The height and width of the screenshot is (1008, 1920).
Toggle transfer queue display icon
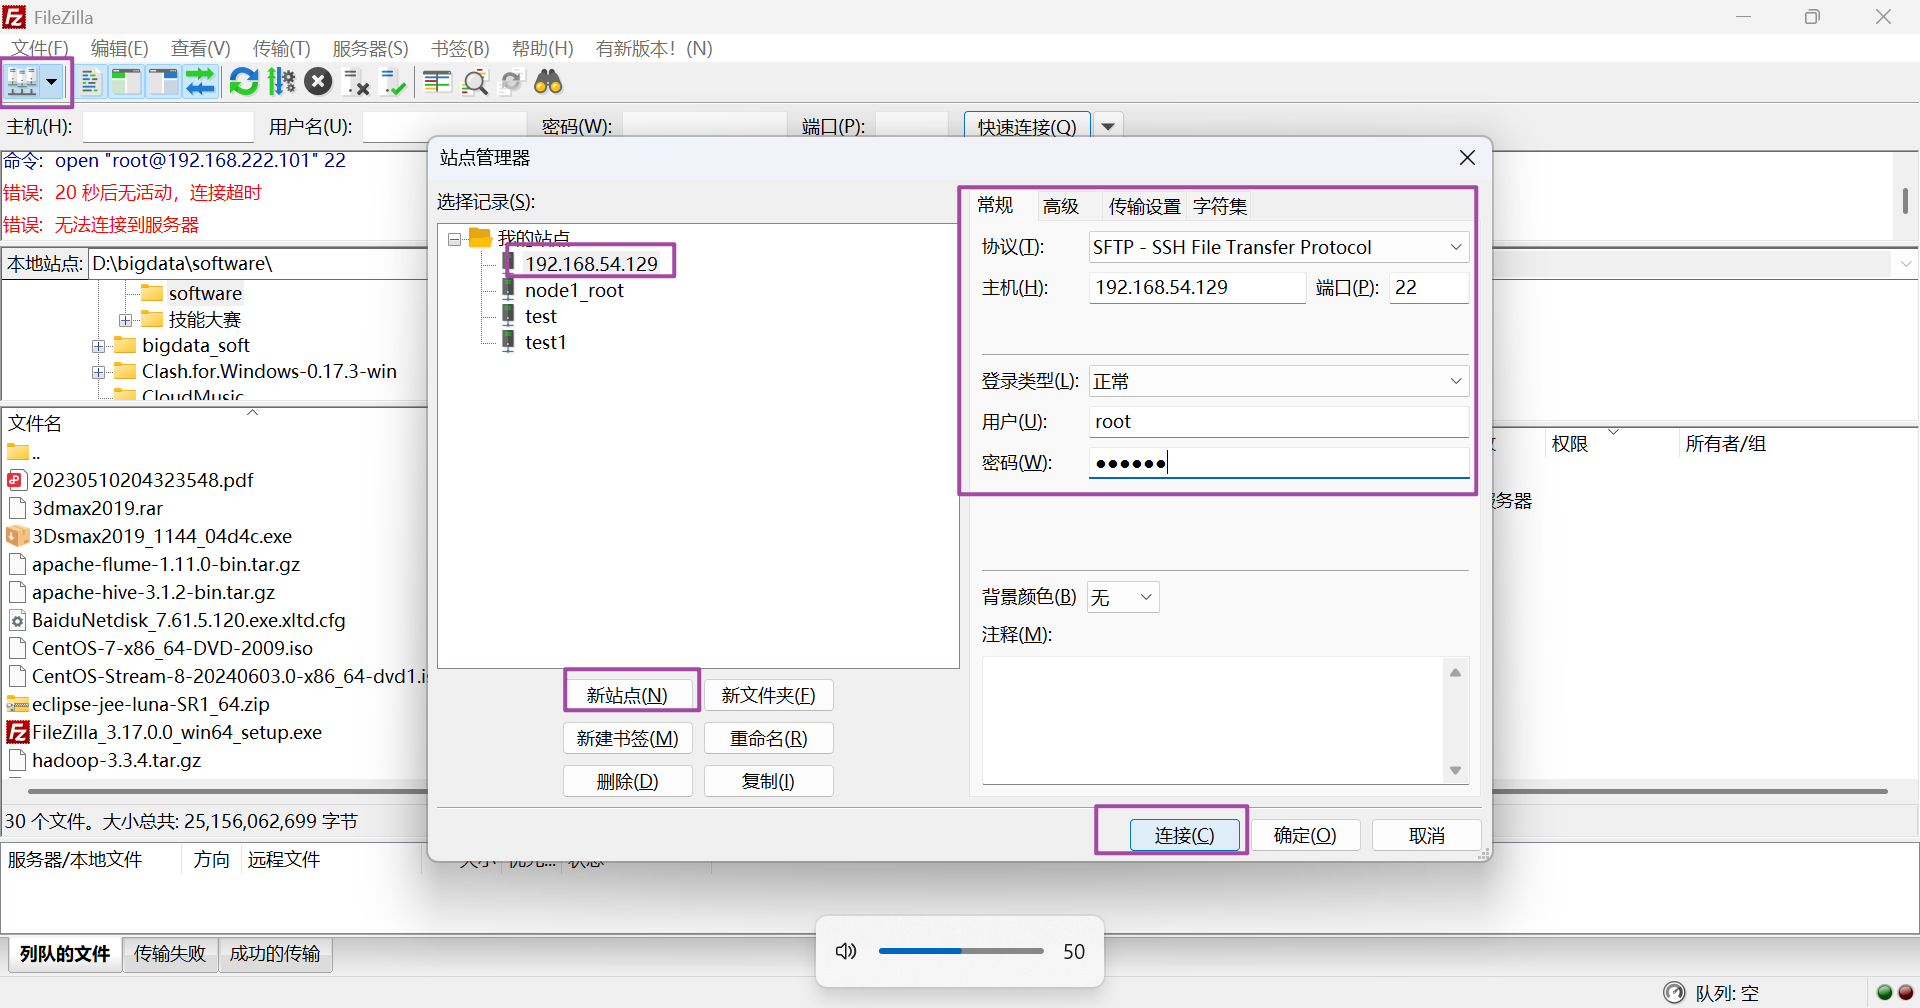200,82
